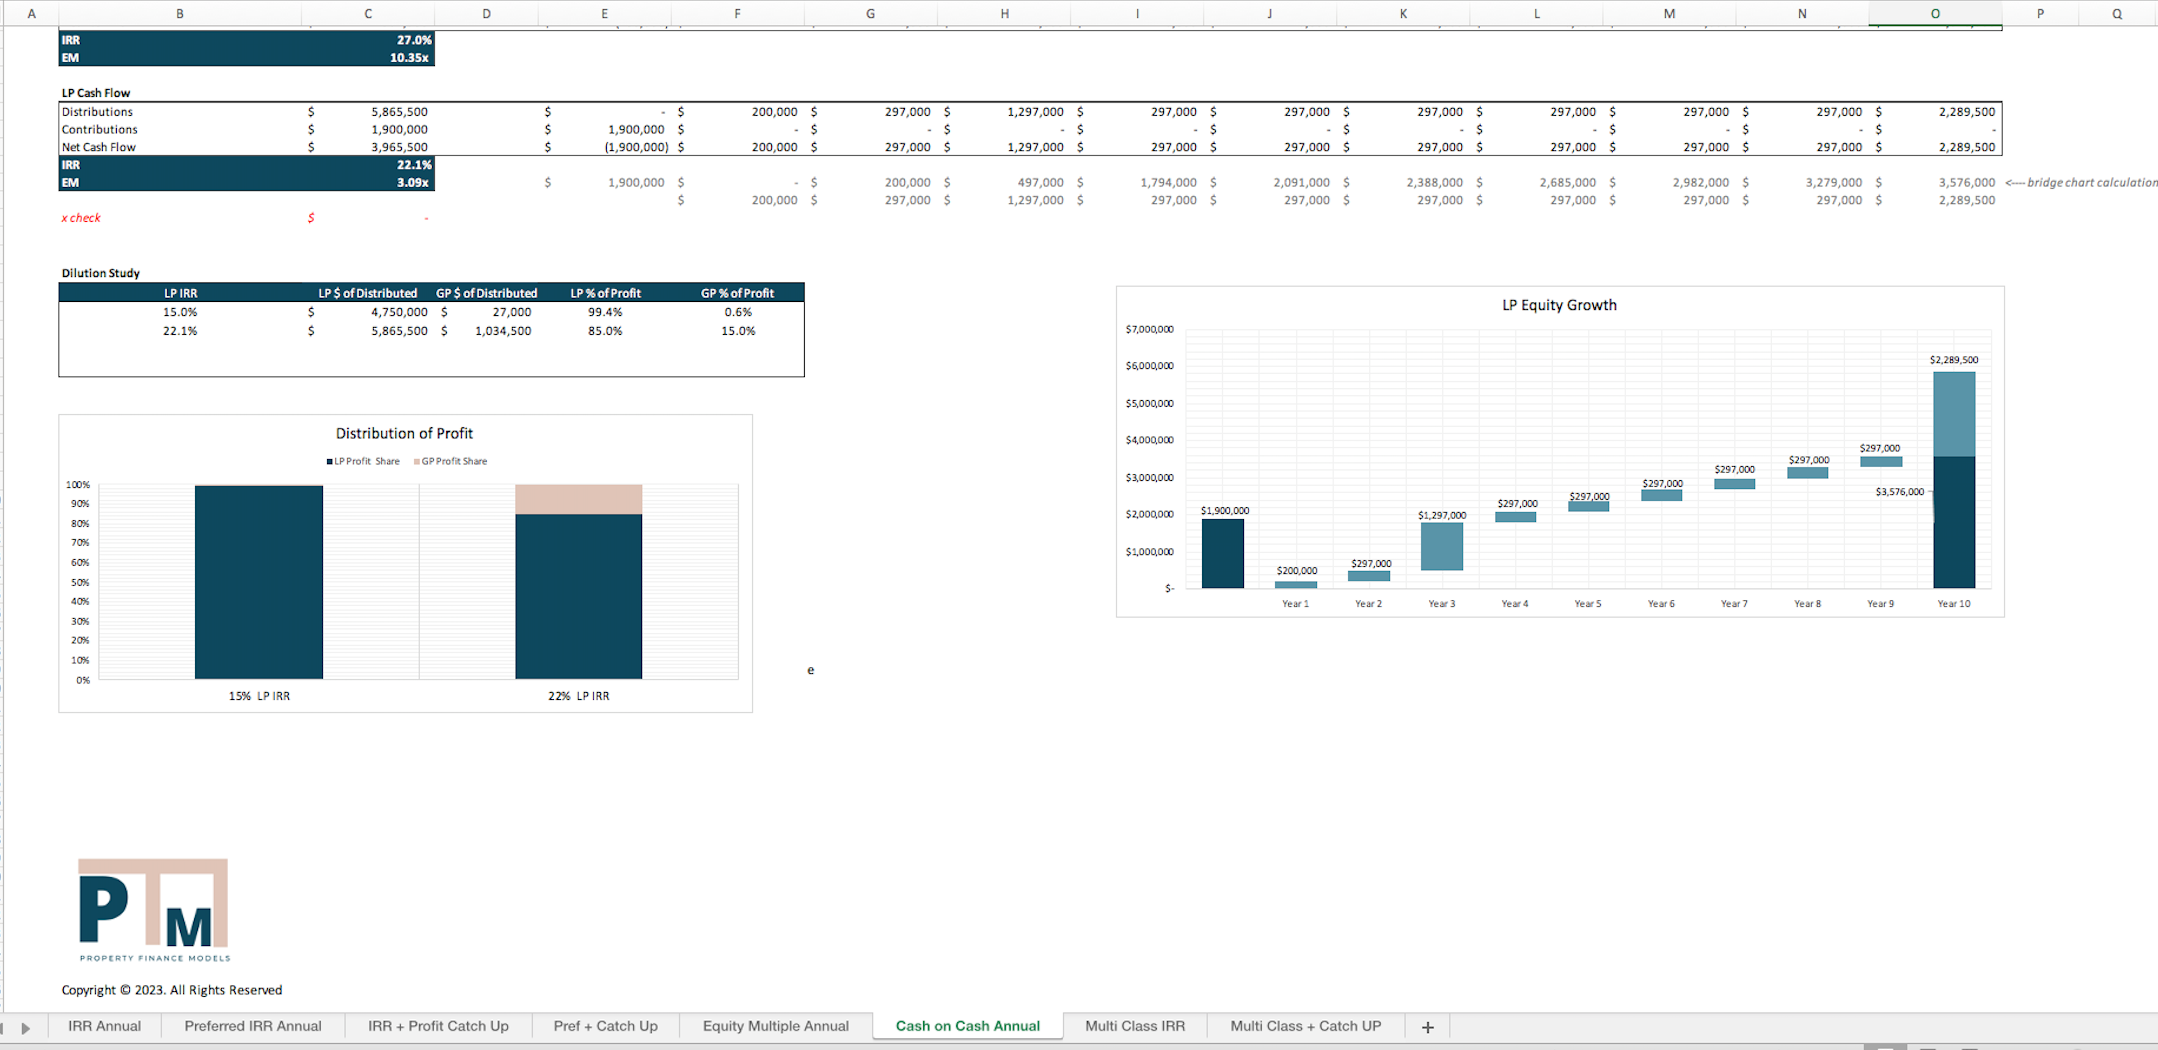
Task: Open the Multi Class + Catch UP sheet
Action: pyautogui.click(x=1305, y=1026)
